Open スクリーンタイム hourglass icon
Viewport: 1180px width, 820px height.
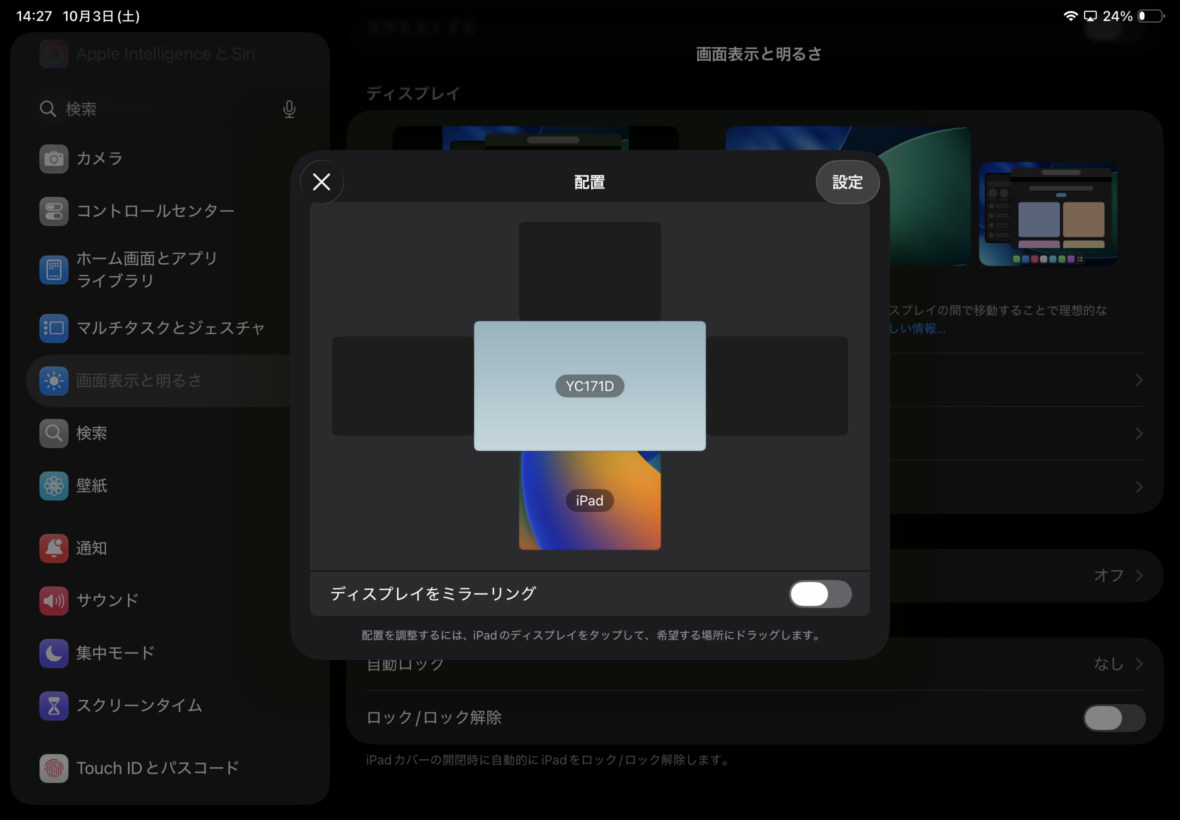click(x=53, y=706)
